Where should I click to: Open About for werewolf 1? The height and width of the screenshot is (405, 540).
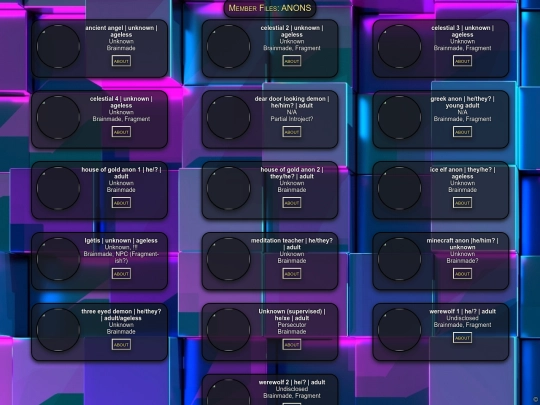(462, 338)
